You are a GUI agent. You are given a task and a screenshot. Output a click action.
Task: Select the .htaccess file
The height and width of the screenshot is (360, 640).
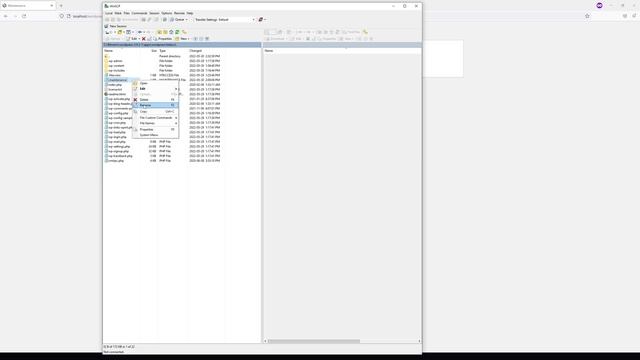114,75
